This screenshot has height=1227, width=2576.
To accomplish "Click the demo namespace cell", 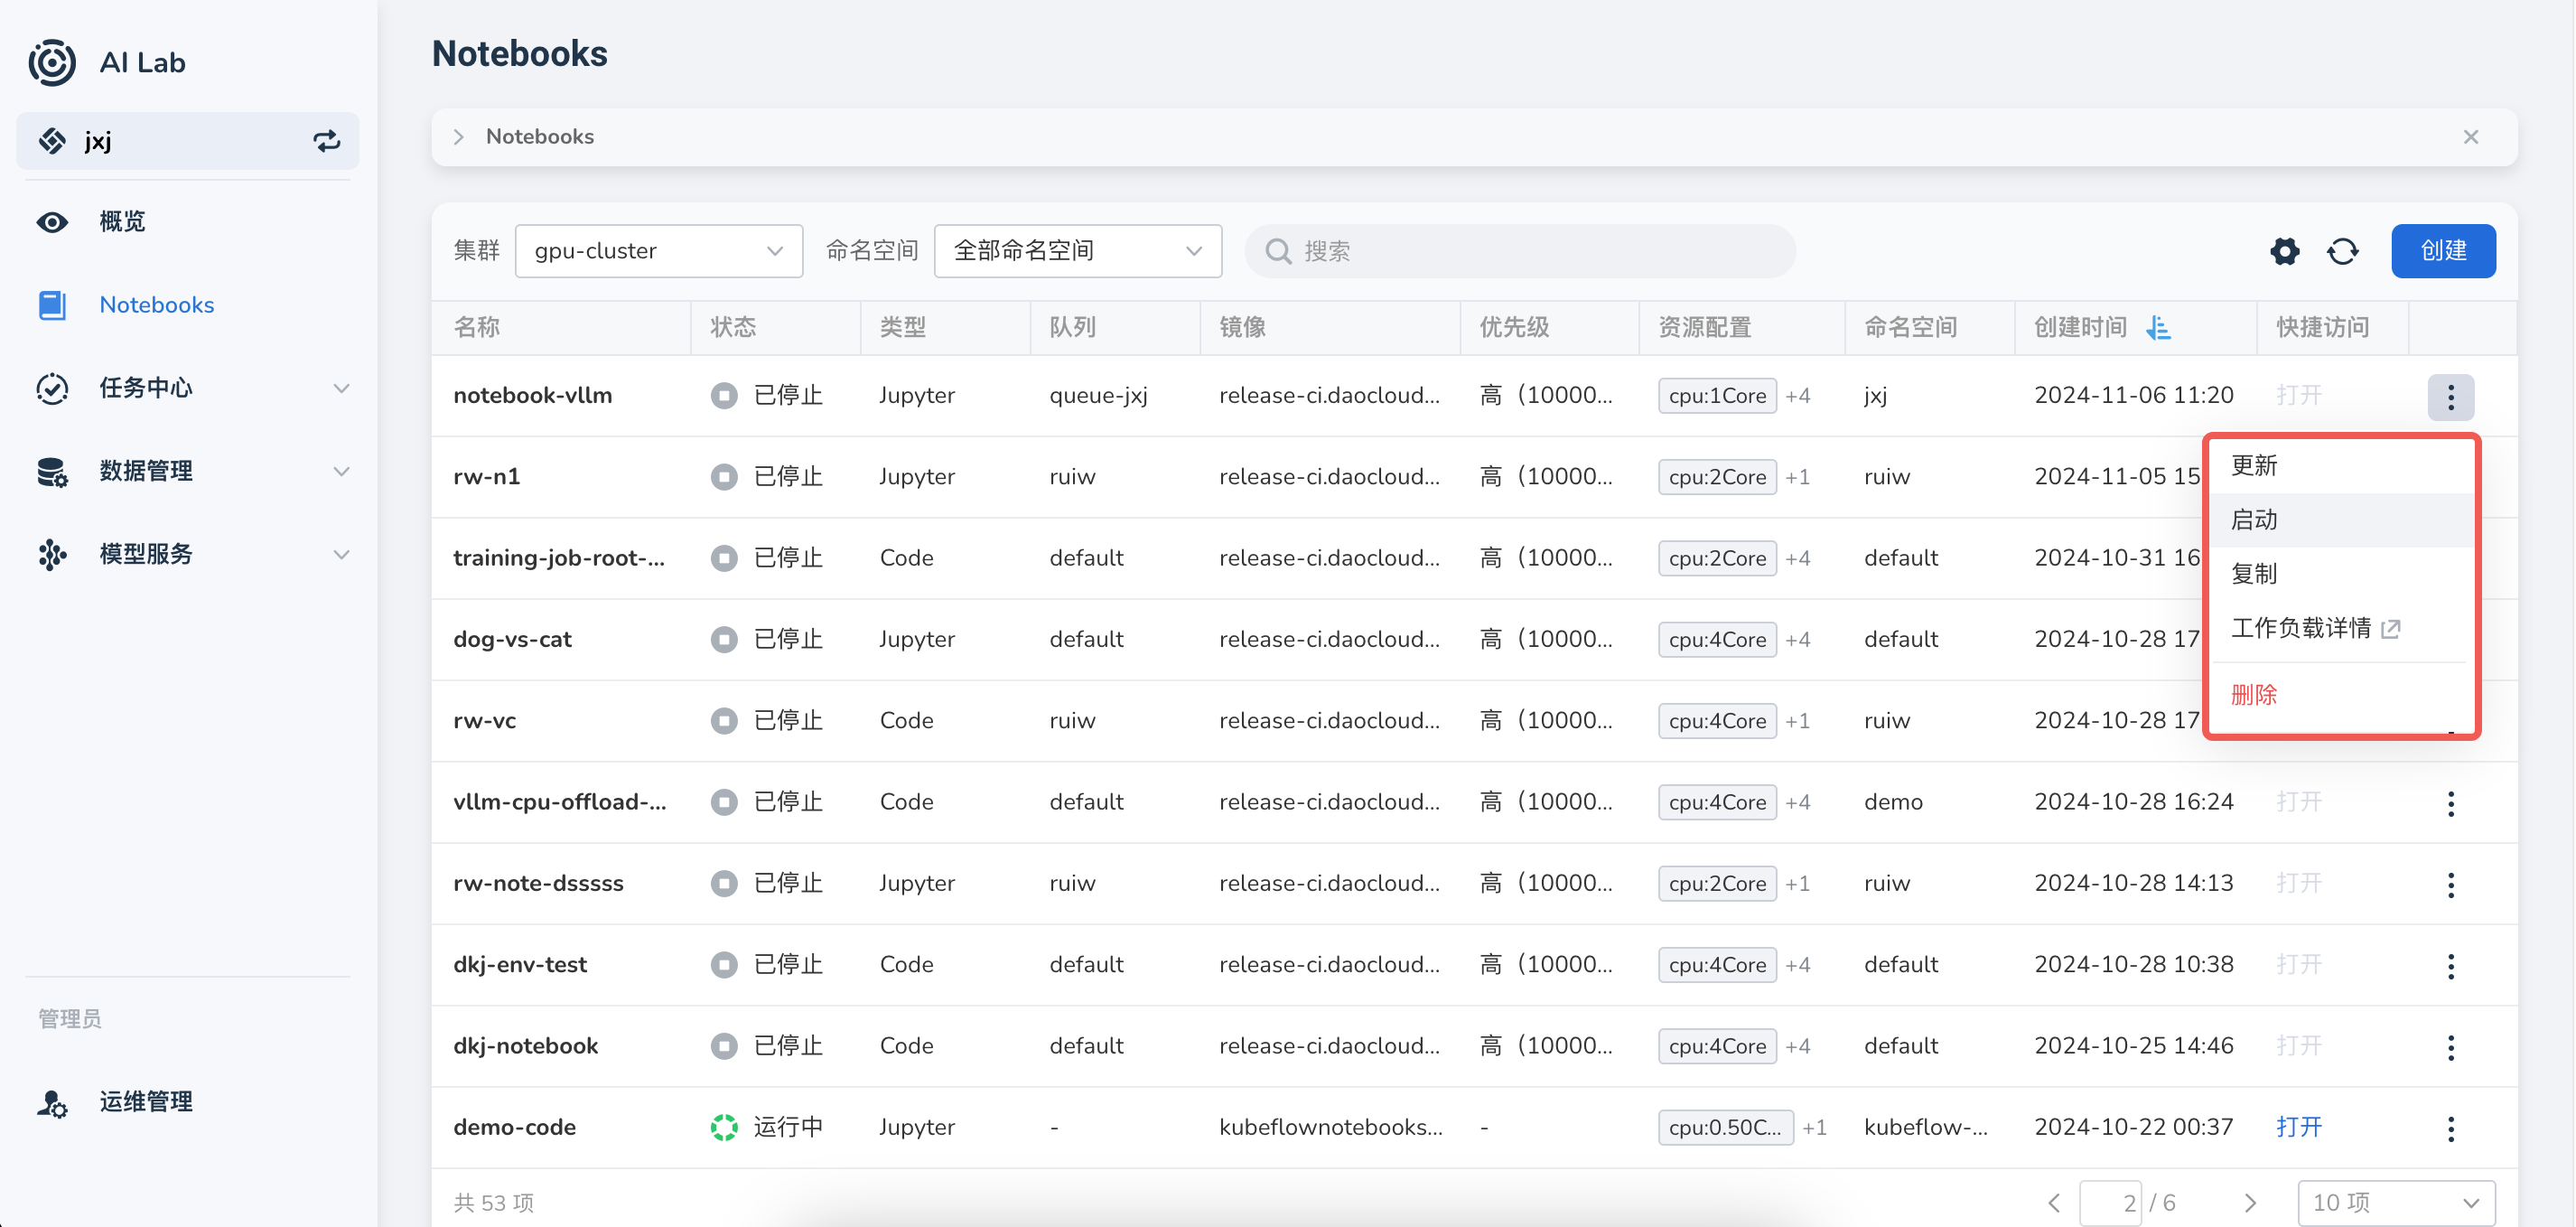I will (x=1892, y=802).
